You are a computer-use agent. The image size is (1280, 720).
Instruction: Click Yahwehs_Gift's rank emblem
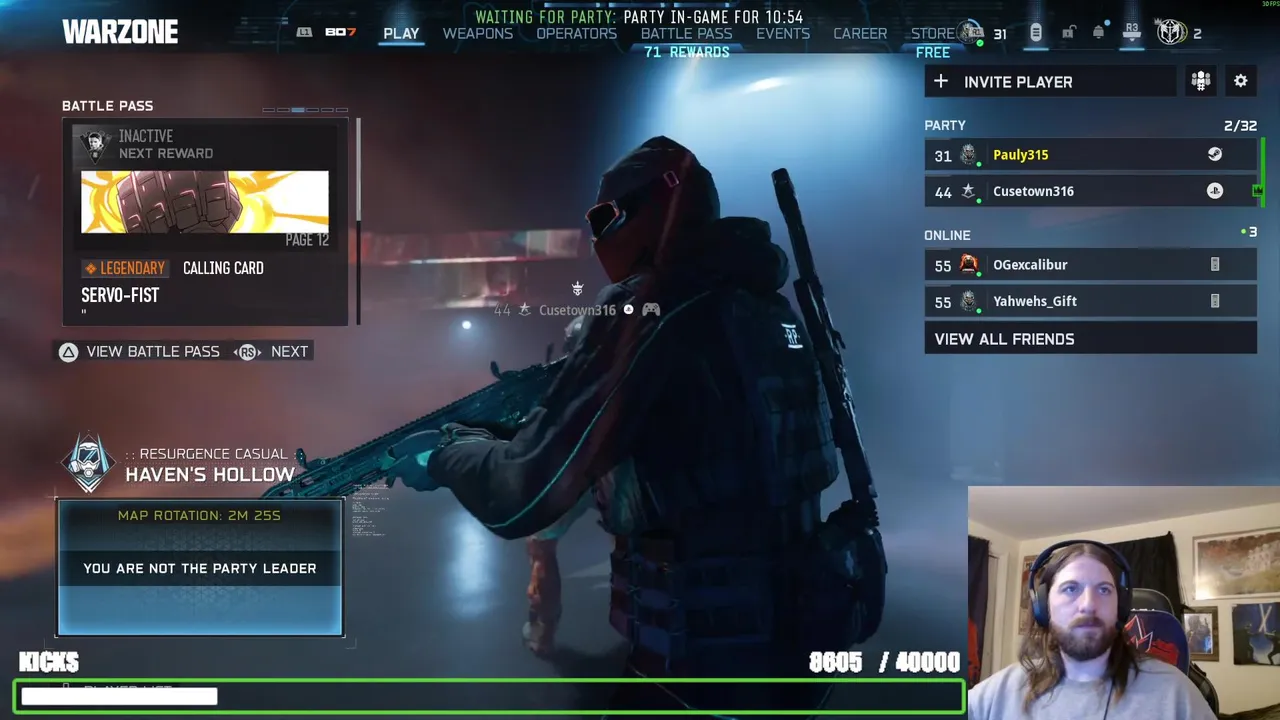(x=968, y=301)
